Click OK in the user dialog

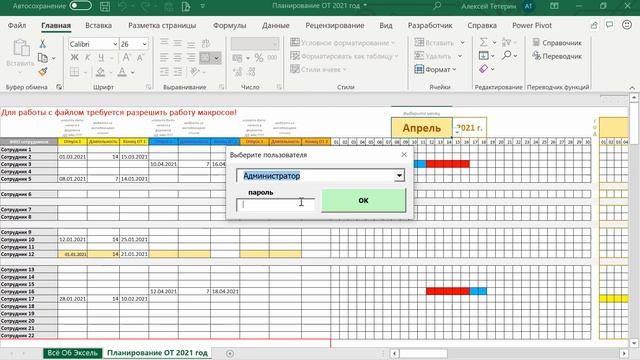[x=364, y=200]
